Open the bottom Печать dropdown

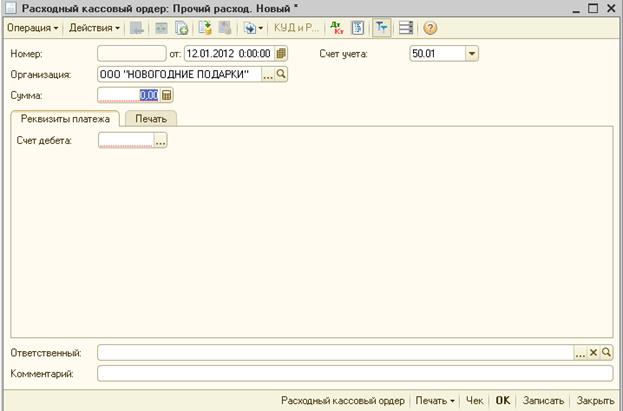pos(435,400)
